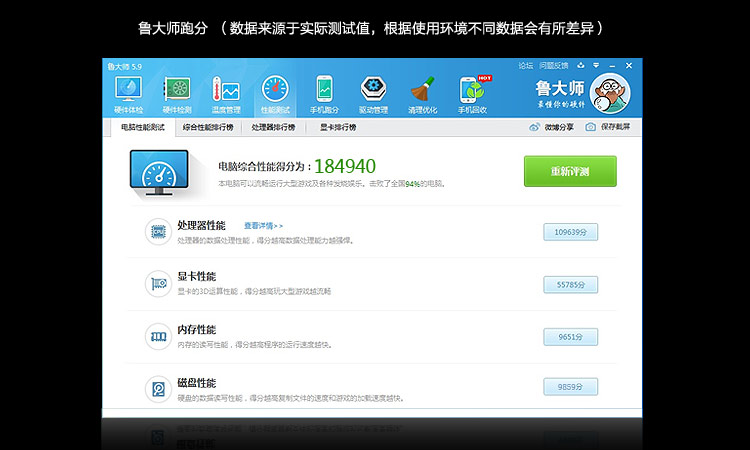Minimize the 鲁大师 window
This screenshot has height=450, width=750.
click(x=612, y=66)
